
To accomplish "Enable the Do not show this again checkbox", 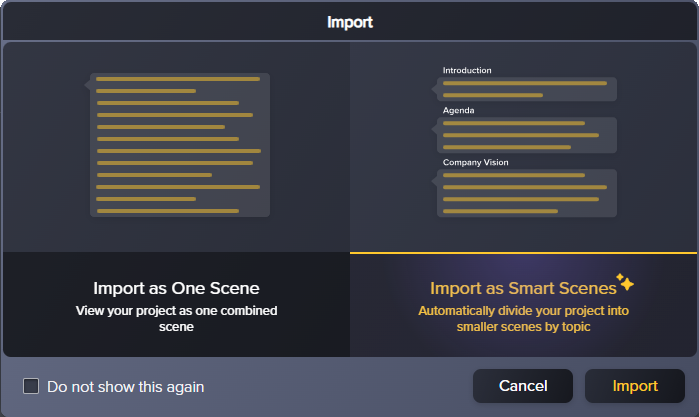I will [x=31, y=386].
